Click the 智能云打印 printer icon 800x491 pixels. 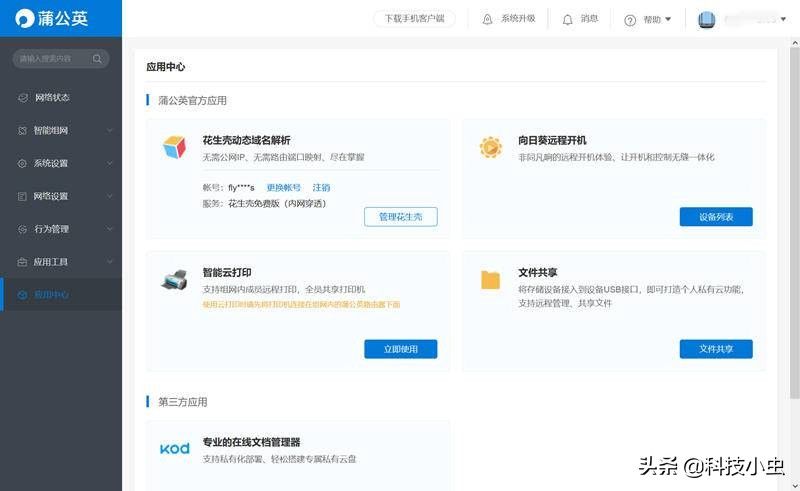(x=174, y=280)
